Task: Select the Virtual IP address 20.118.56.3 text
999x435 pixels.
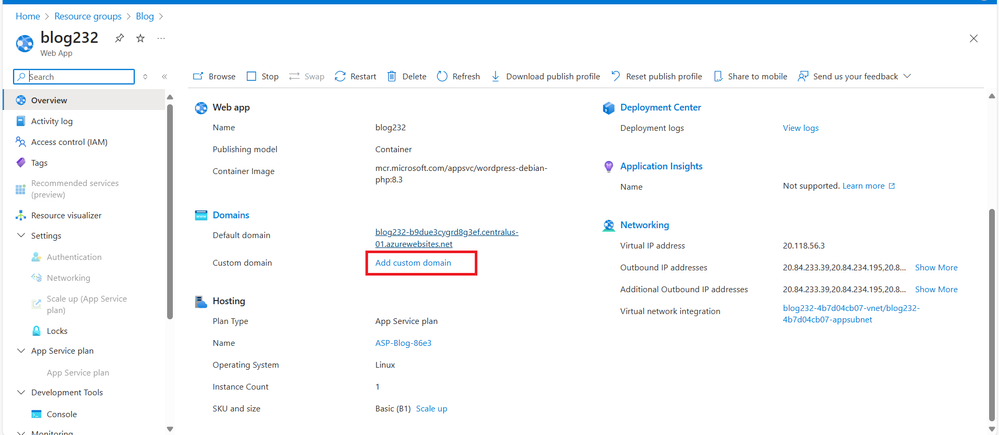Action: [x=802, y=246]
